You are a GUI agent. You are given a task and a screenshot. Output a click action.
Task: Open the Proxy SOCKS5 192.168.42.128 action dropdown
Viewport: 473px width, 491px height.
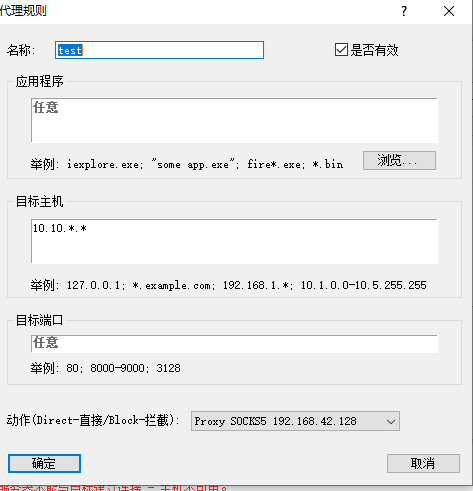tap(295, 421)
